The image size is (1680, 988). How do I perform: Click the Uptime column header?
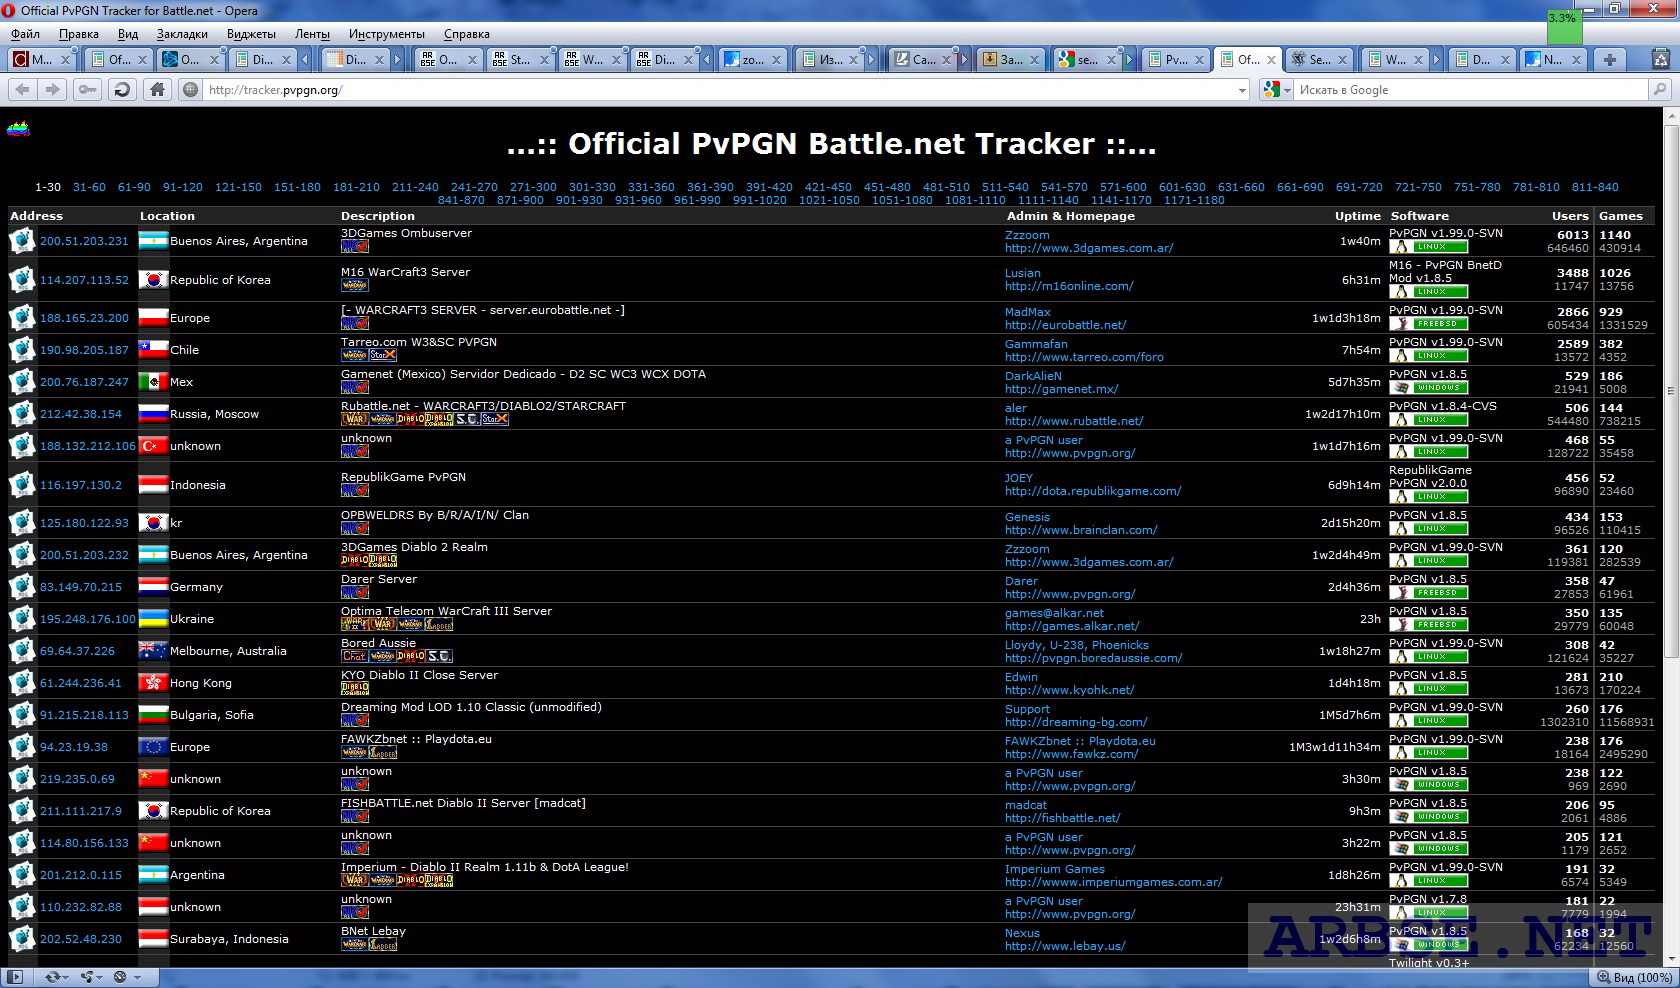tap(1357, 216)
